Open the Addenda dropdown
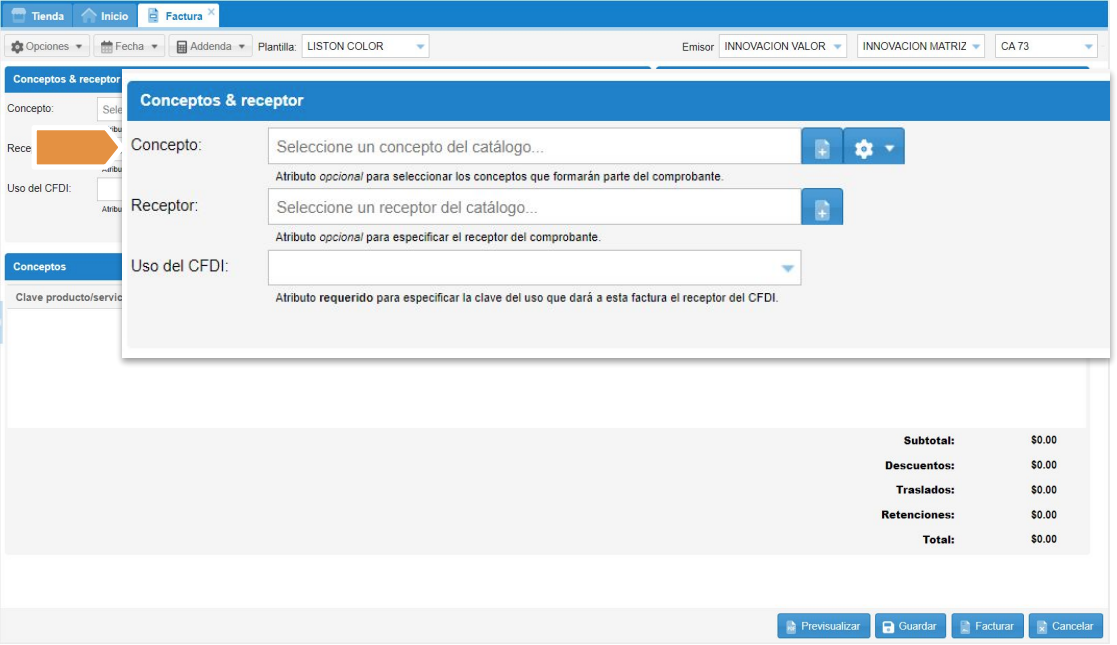 [x=209, y=47]
